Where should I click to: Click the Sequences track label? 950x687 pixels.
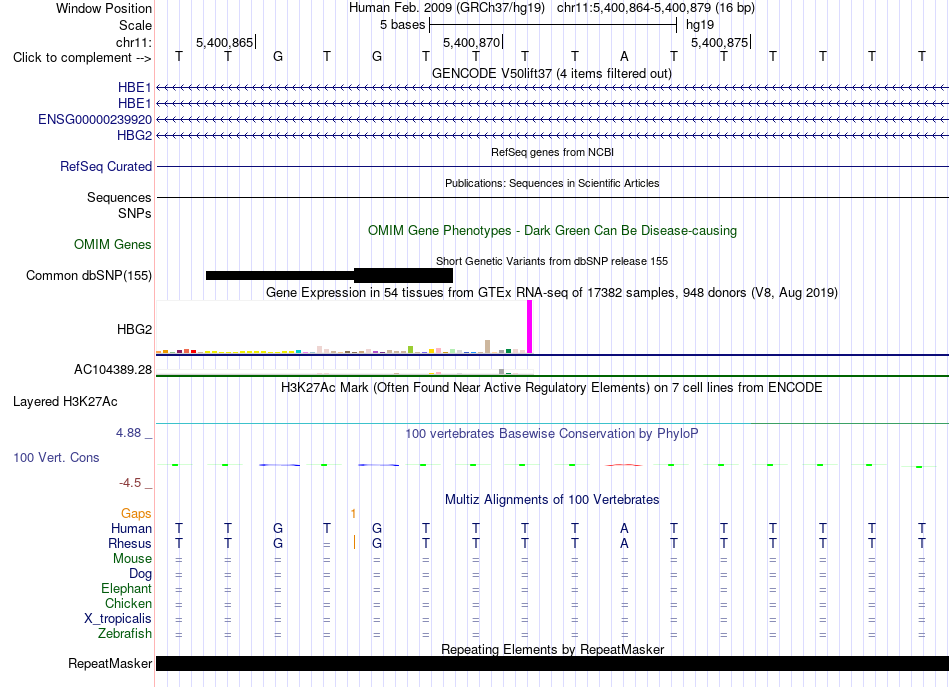pyautogui.click(x=119, y=197)
